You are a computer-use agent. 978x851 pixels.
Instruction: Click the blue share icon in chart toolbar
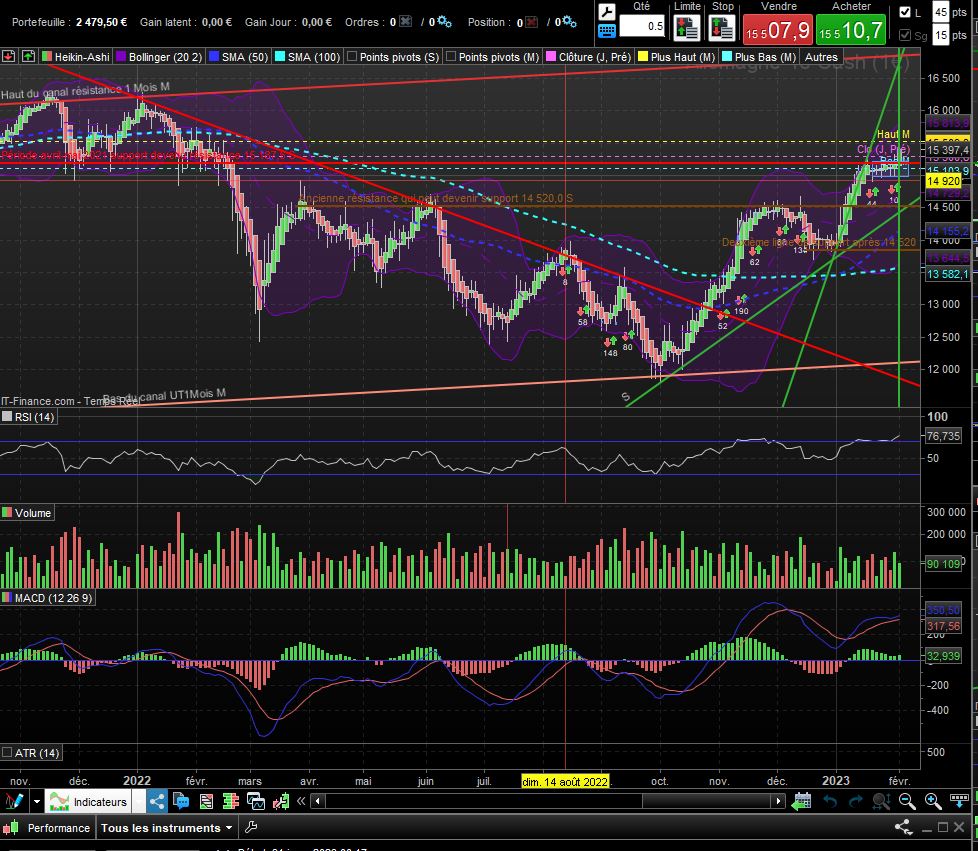pos(157,802)
